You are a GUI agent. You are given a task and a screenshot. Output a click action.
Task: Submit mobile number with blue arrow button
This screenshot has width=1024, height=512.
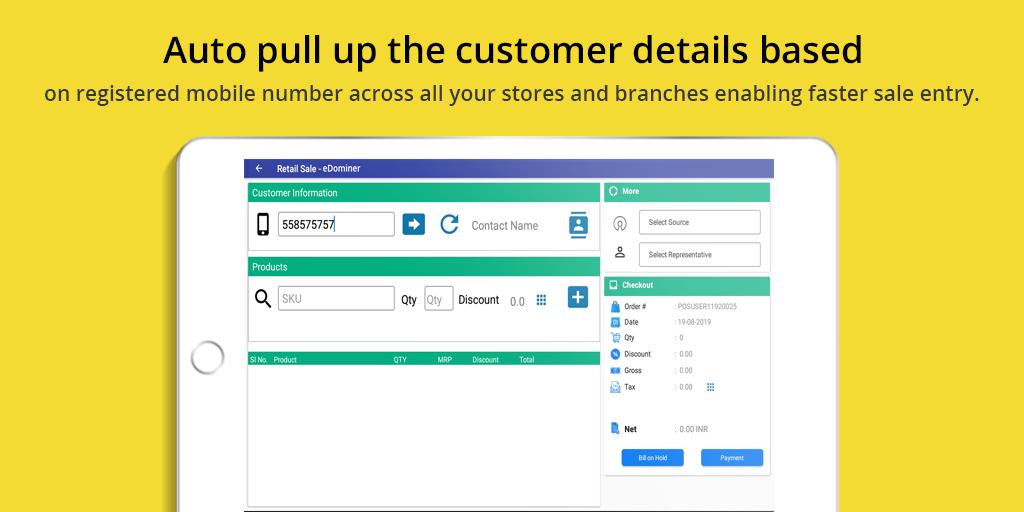tap(413, 224)
